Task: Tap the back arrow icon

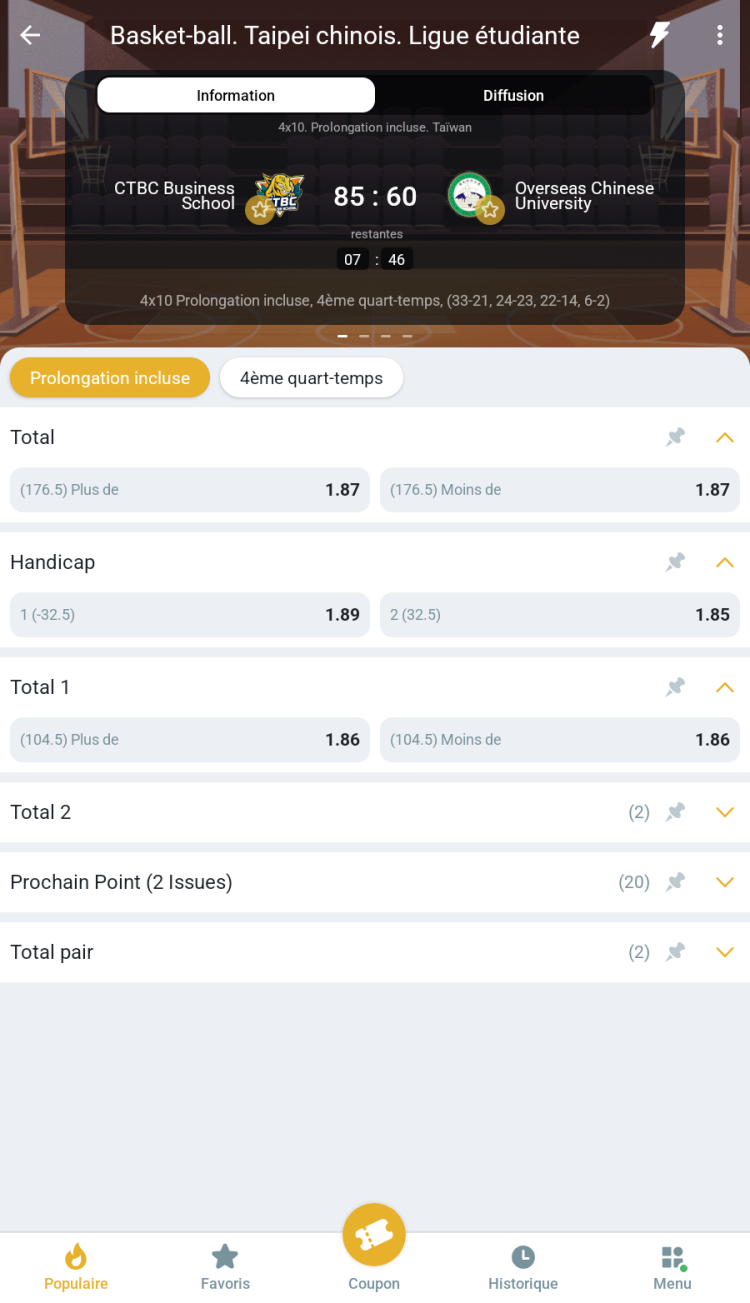Action: [x=30, y=35]
